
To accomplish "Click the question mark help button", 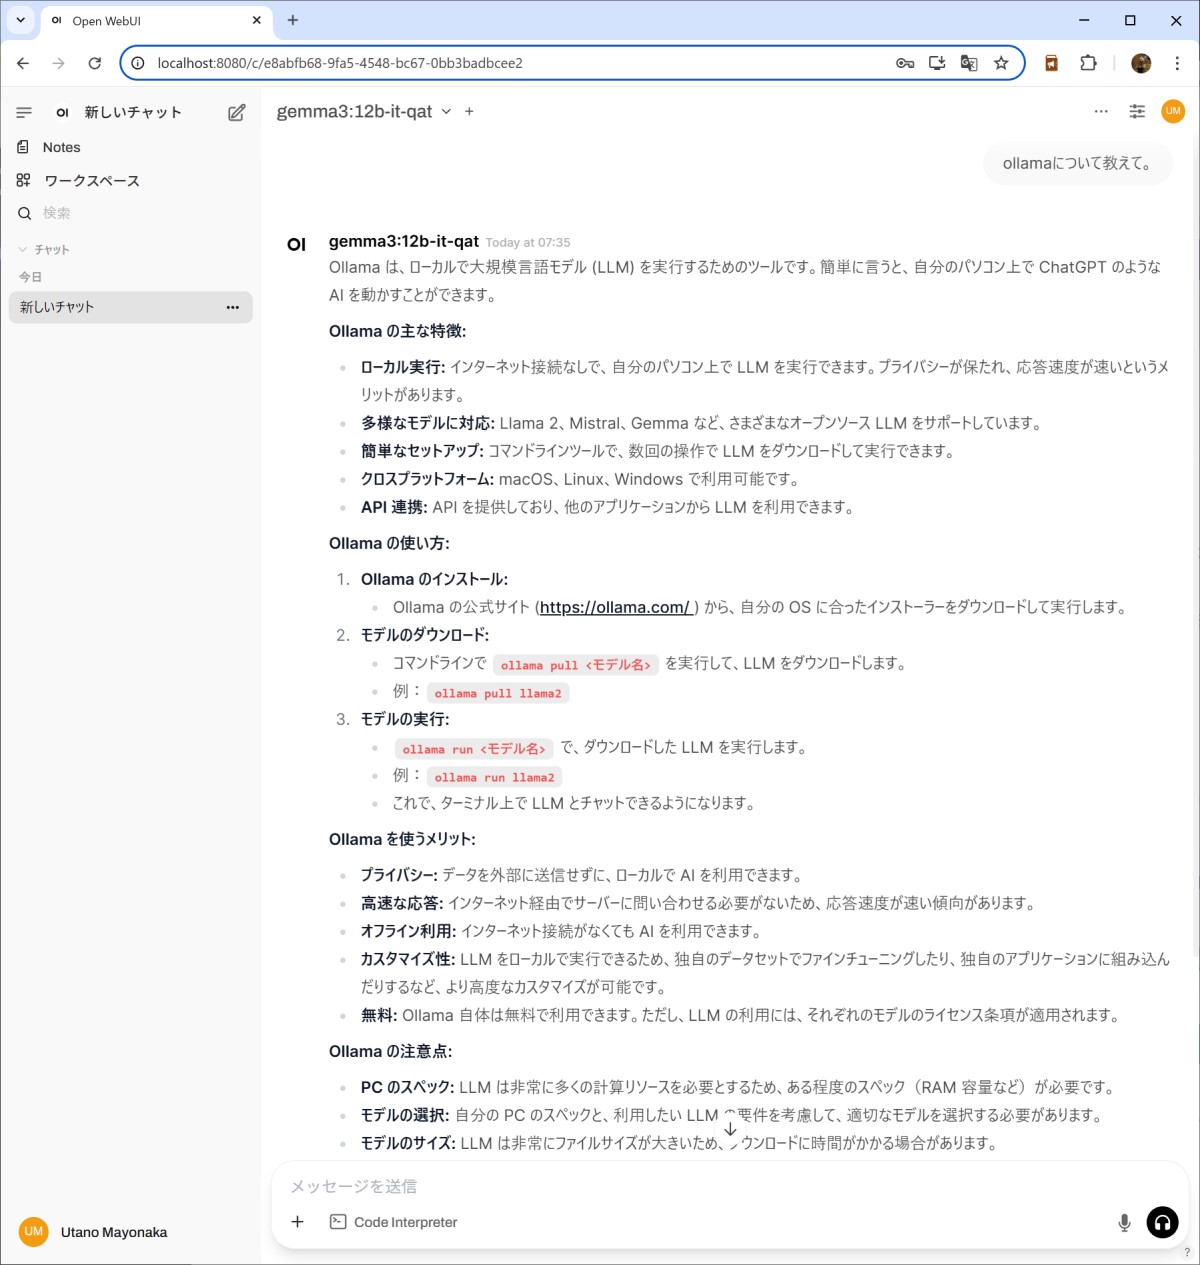I will [x=1187, y=1252].
